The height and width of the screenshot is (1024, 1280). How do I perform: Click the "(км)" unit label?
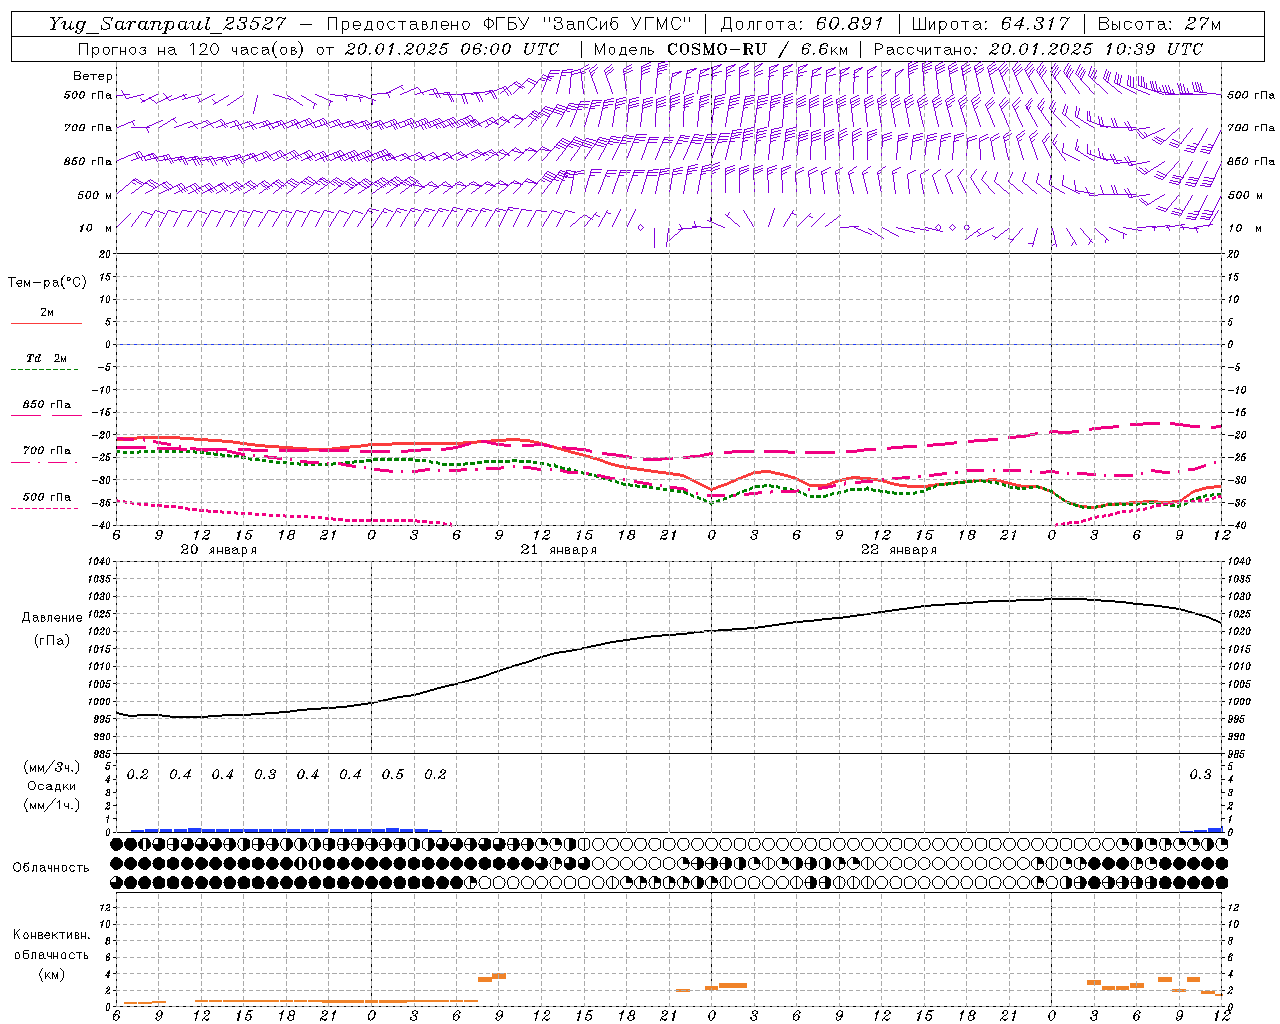point(51,974)
